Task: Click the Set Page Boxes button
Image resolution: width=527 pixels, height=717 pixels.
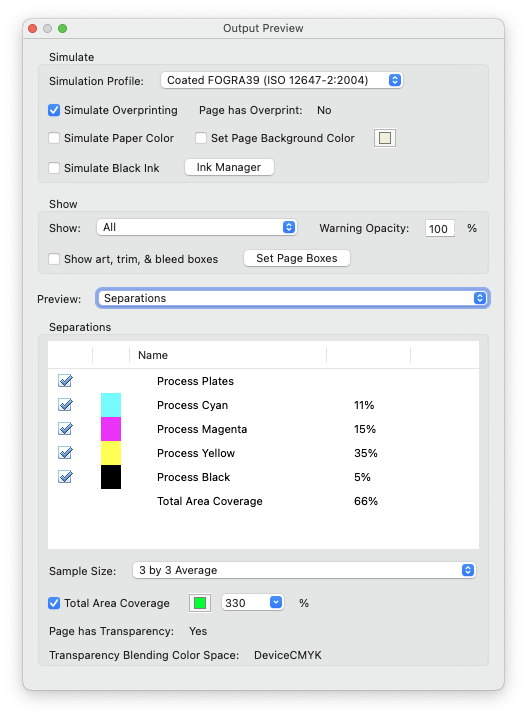Action: tap(297, 258)
